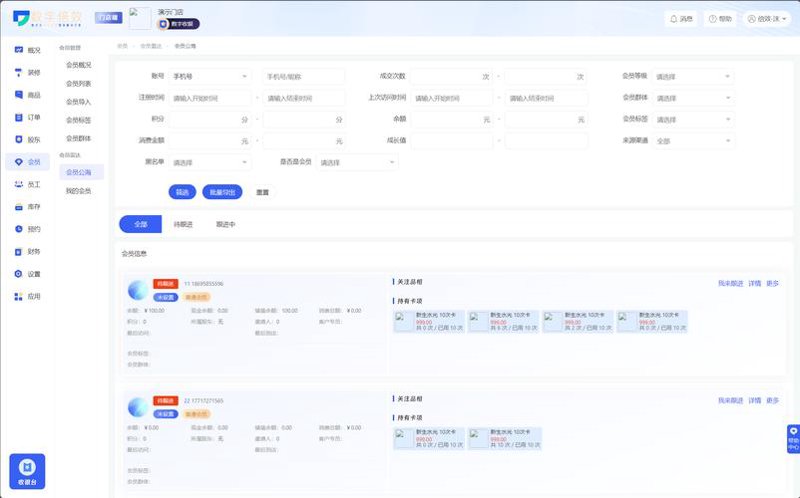Open 订单 orders in the sidebar
Image resolution: width=800 pixels, height=498 pixels.
tap(27, 117)
